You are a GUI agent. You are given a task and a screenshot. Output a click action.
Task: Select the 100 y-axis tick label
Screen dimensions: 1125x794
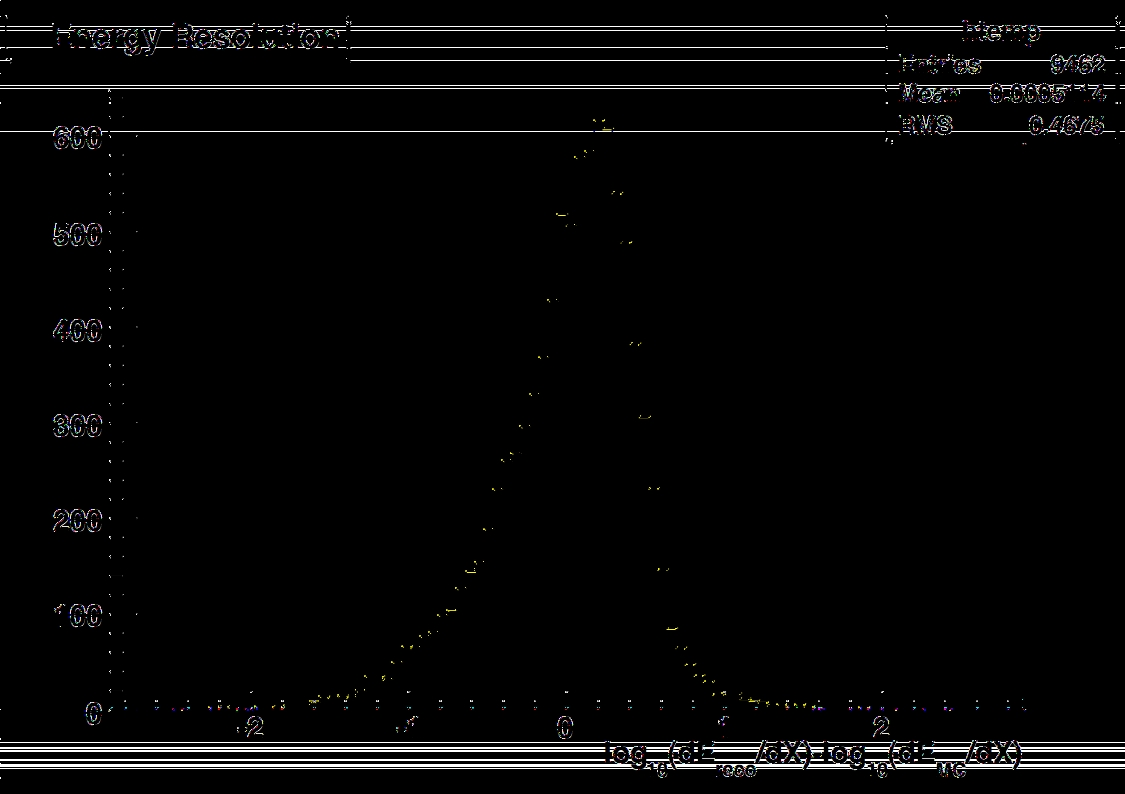(x=76, y=616)
